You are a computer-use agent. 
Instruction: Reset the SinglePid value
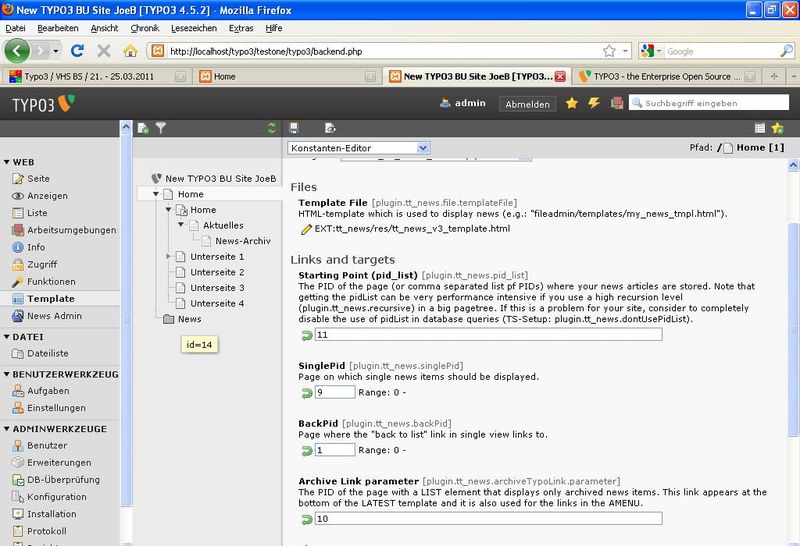click(x=307, y=393)
